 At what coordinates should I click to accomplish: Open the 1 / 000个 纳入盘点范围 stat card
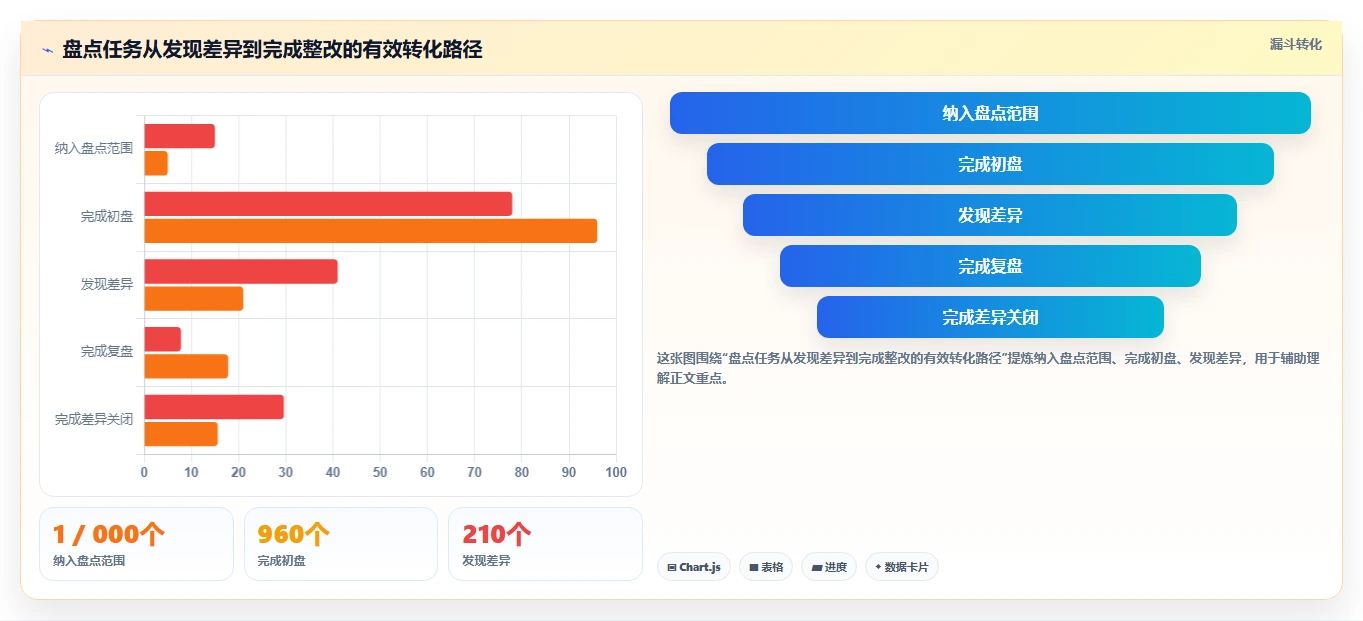pos(136,544)
